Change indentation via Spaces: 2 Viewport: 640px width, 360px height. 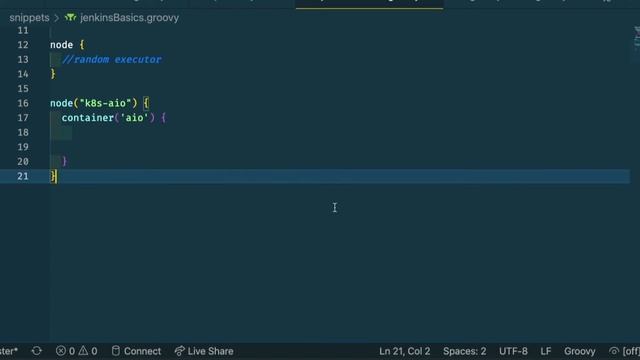pos(464,351)
